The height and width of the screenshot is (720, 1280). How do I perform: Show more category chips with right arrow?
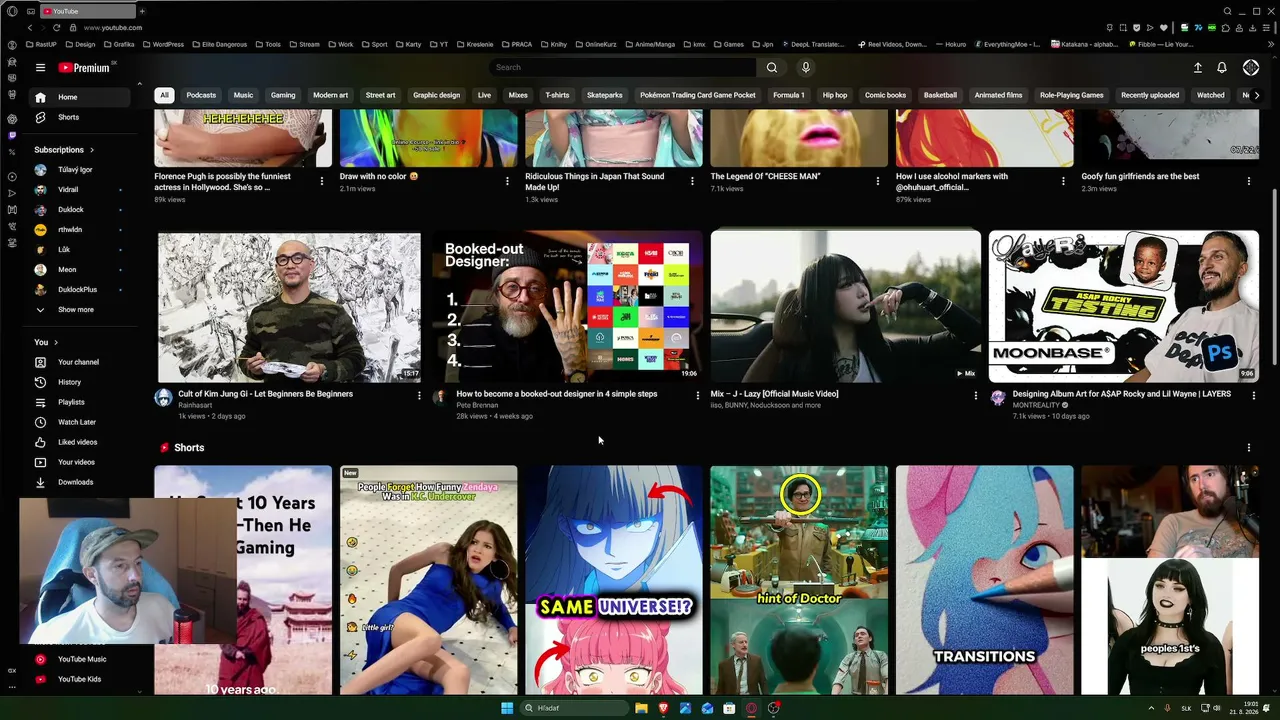coord(1256,95)
